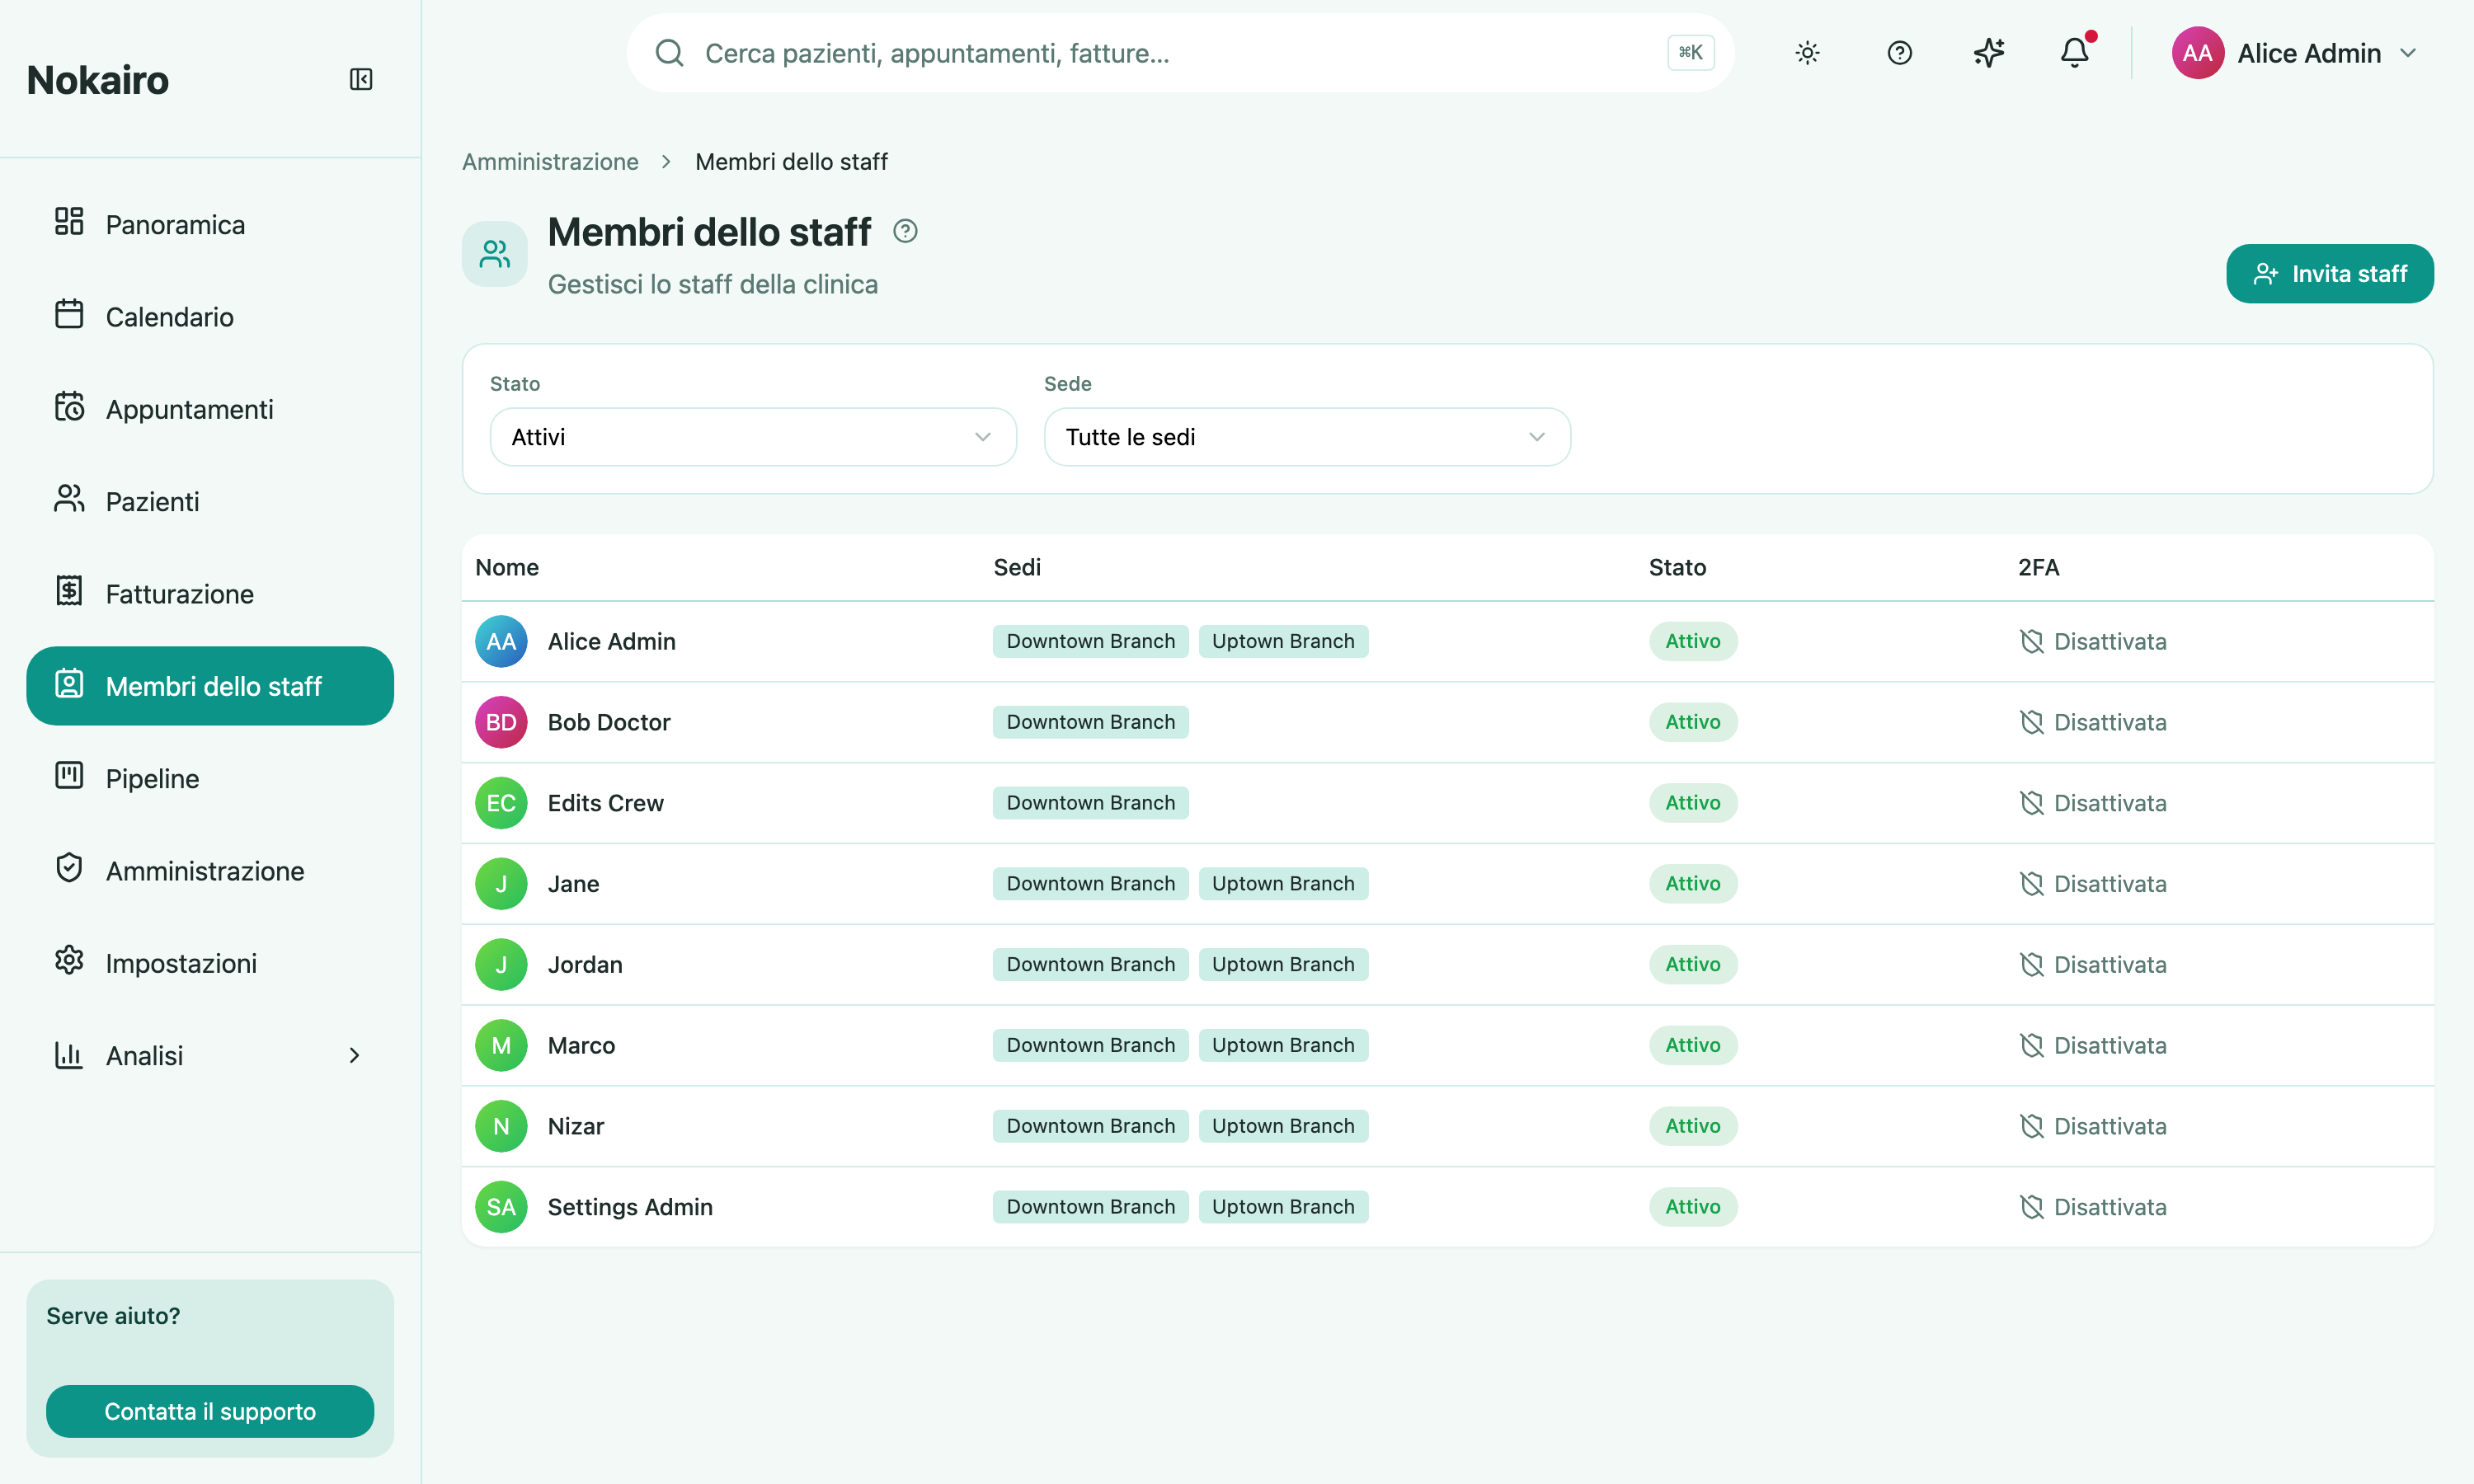2474x1484 pixels.
Task: Open the AI sparkles assistant icon
Action: 1989,53
